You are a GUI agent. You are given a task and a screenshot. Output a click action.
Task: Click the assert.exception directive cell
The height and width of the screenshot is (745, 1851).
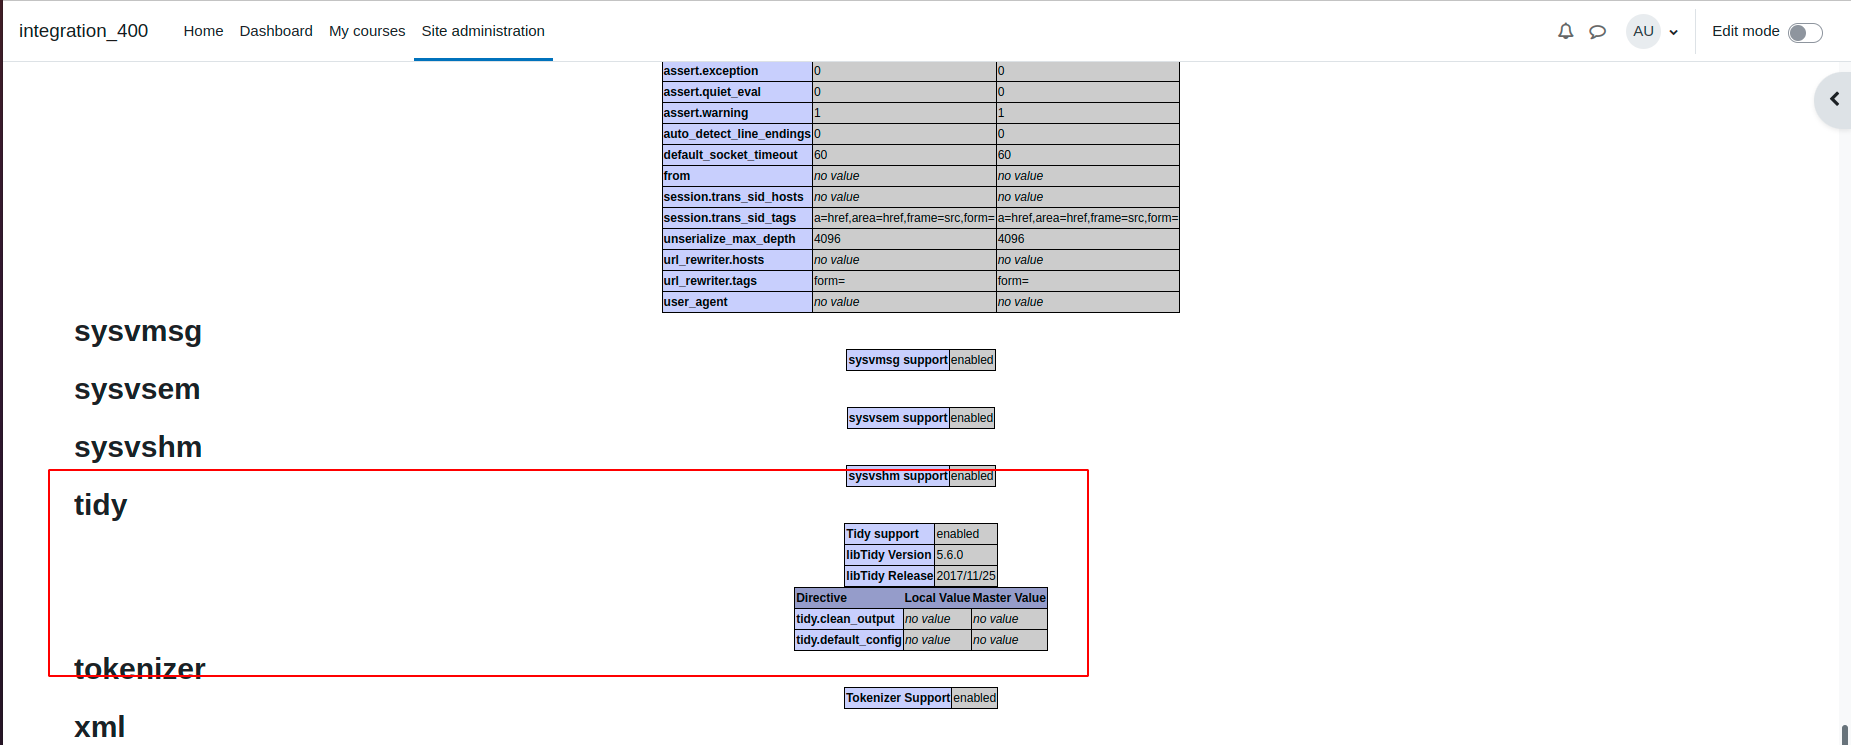pyautogui.click(x=737, y=71)
